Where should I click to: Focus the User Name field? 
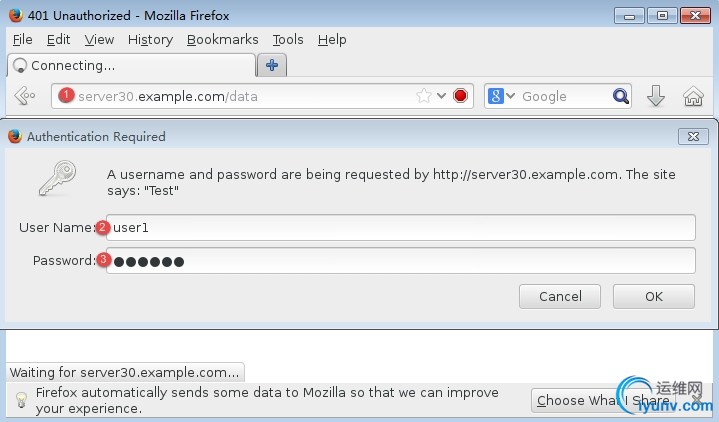coord(400,228)
